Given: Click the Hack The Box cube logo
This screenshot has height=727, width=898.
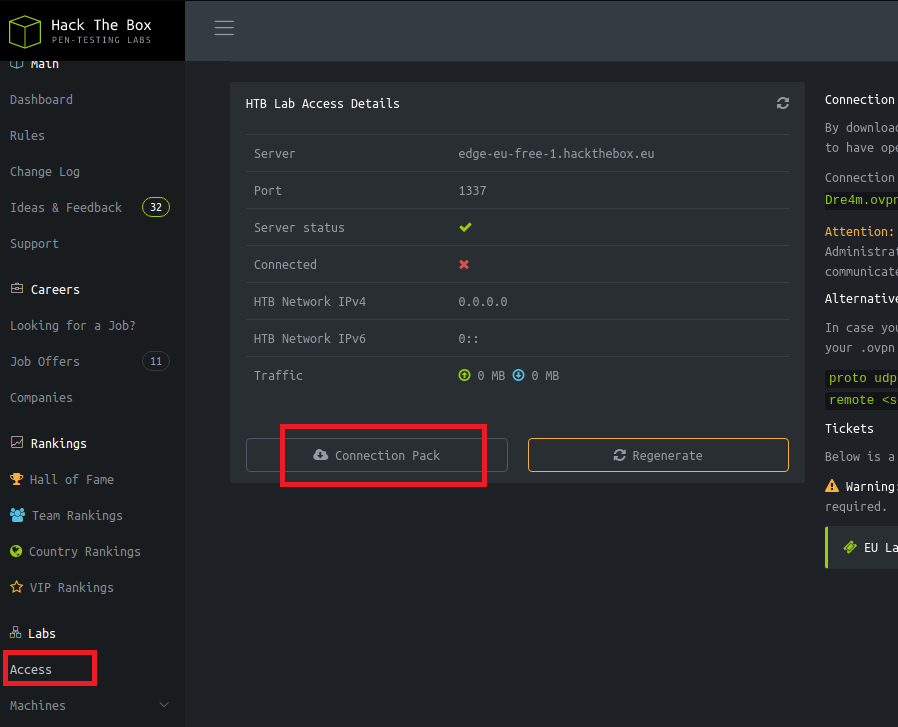Looking at the screenshot, I should [25, 32].
